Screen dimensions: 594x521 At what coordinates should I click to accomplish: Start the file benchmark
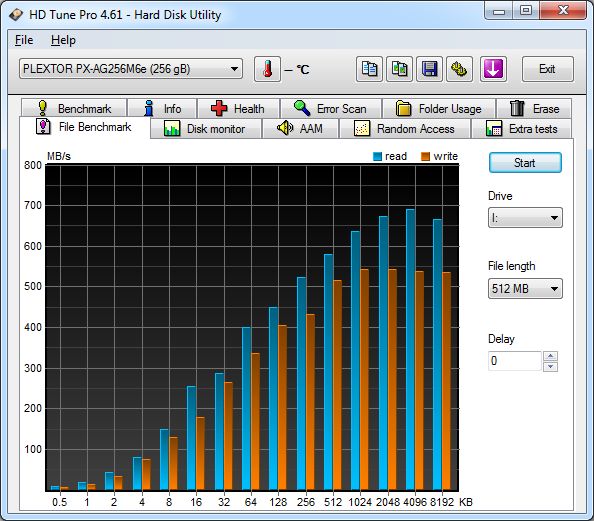point(525,163)
